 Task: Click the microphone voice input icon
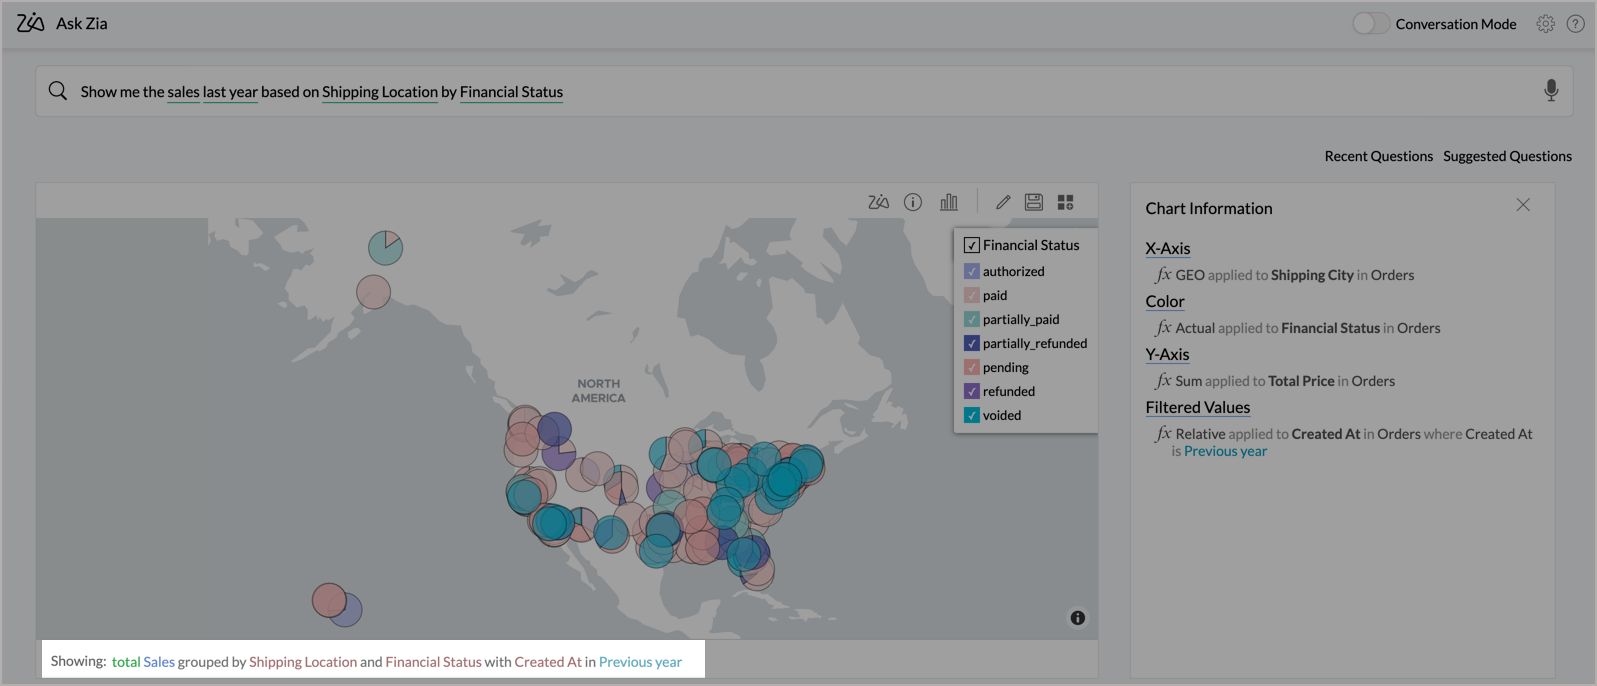click(1550, 91)
